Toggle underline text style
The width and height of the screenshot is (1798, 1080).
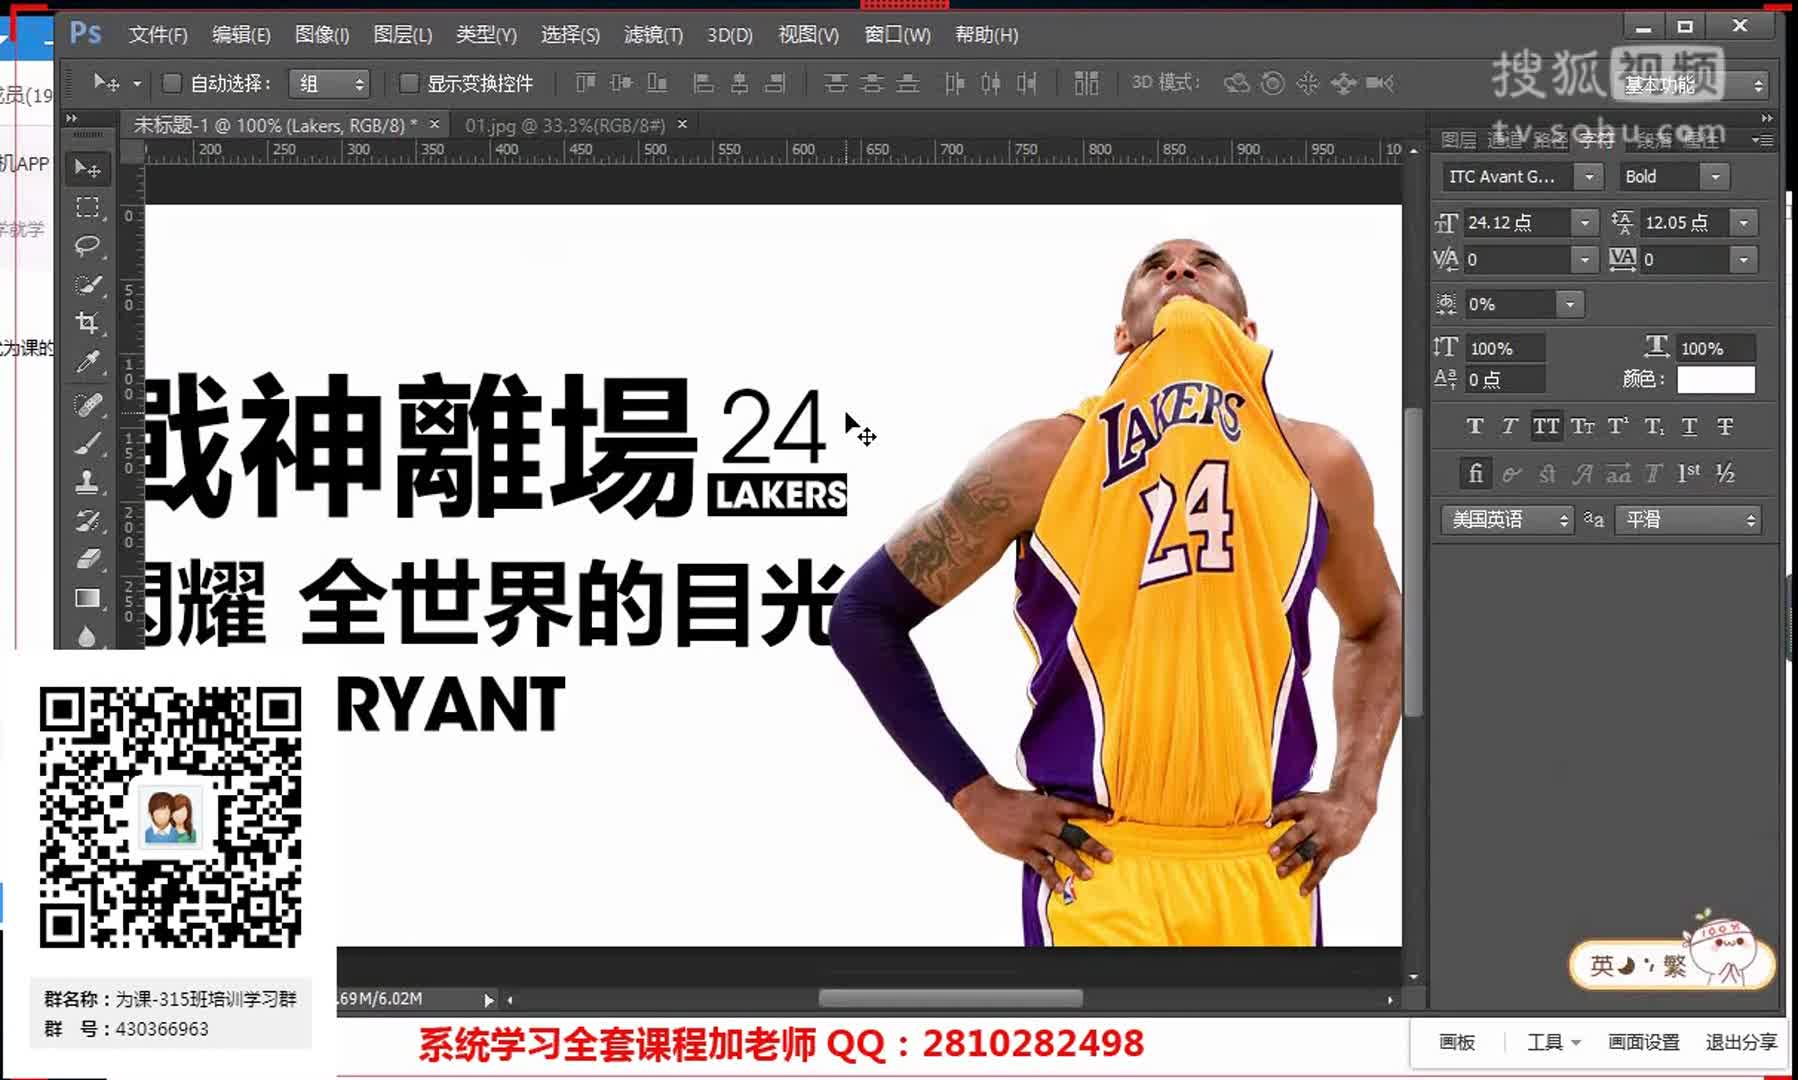coord(1689,427)
